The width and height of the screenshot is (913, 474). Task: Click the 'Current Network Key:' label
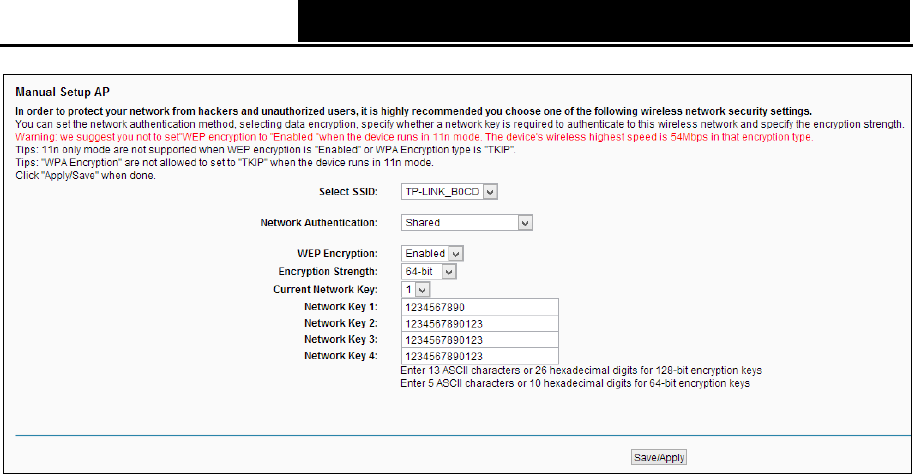[x=325, y=289]
